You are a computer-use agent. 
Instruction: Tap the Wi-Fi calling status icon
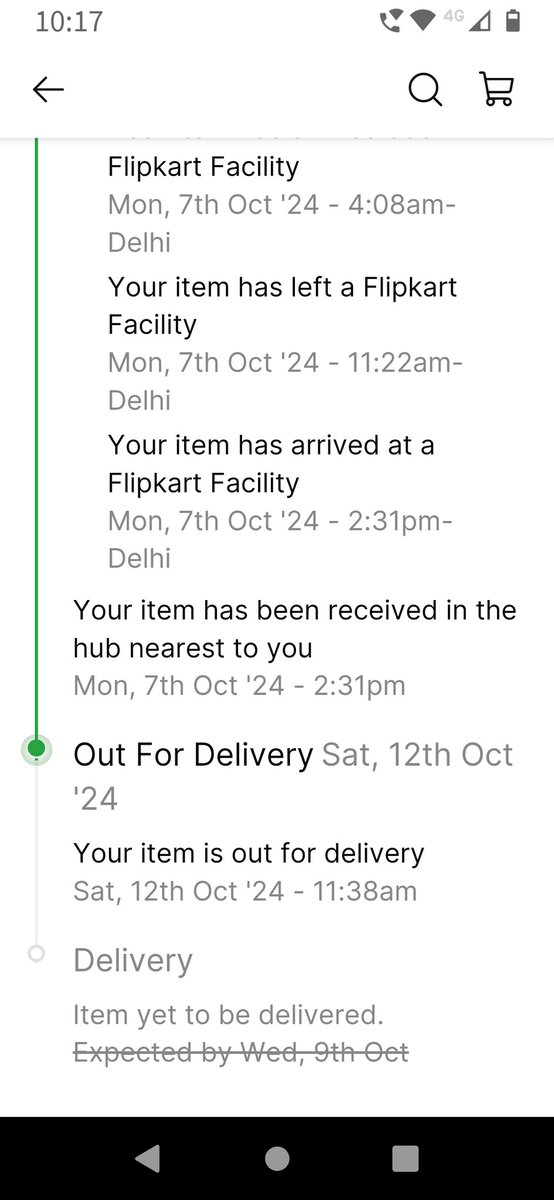[392, 21]
